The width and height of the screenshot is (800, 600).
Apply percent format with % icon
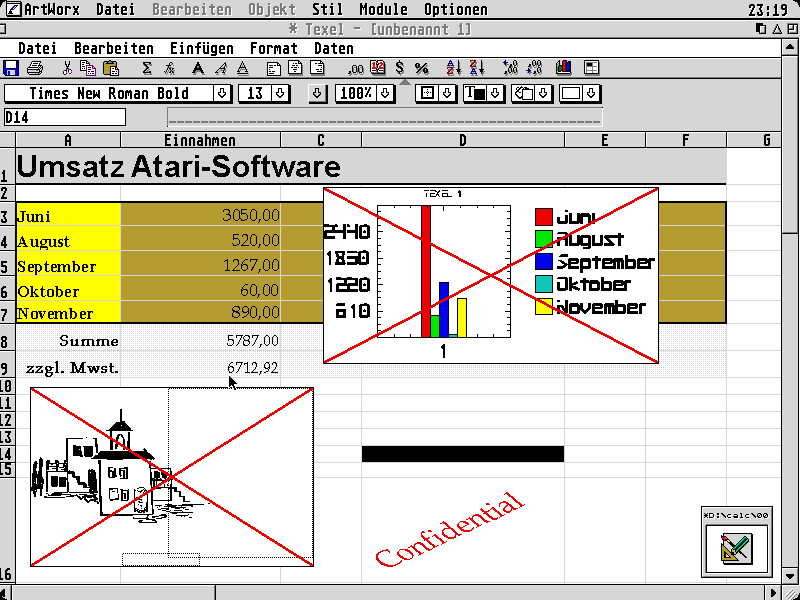click(421, 68)
